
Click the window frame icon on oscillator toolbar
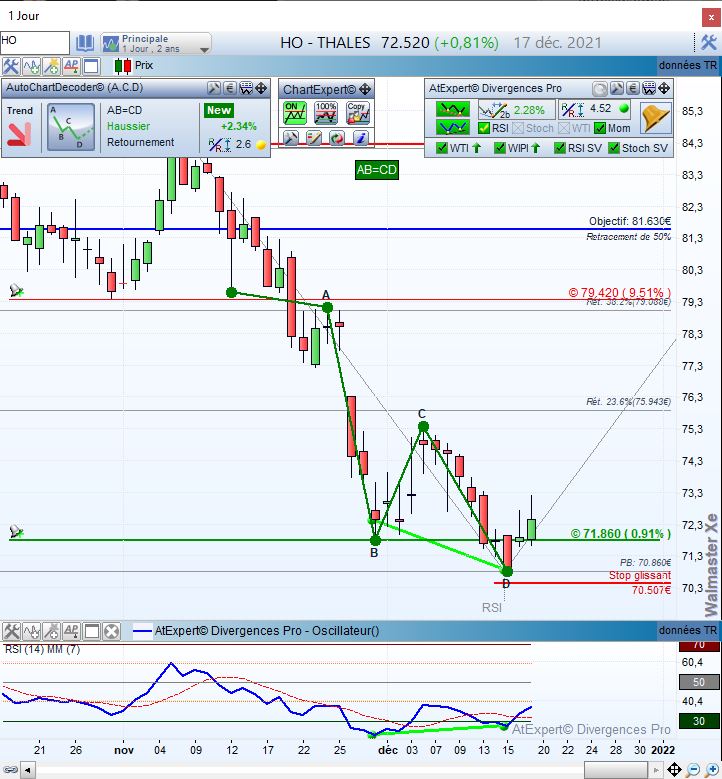click(x=92, y=631)
